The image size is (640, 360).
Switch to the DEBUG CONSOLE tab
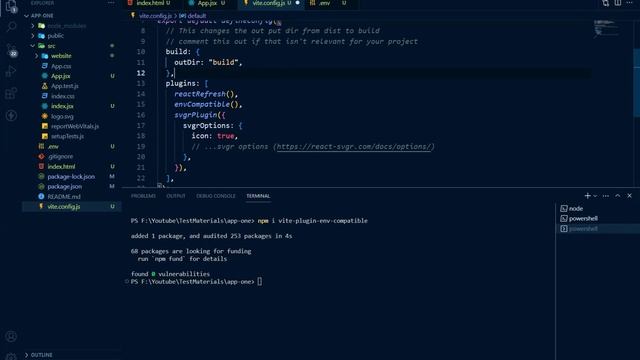tap(216, 196)
